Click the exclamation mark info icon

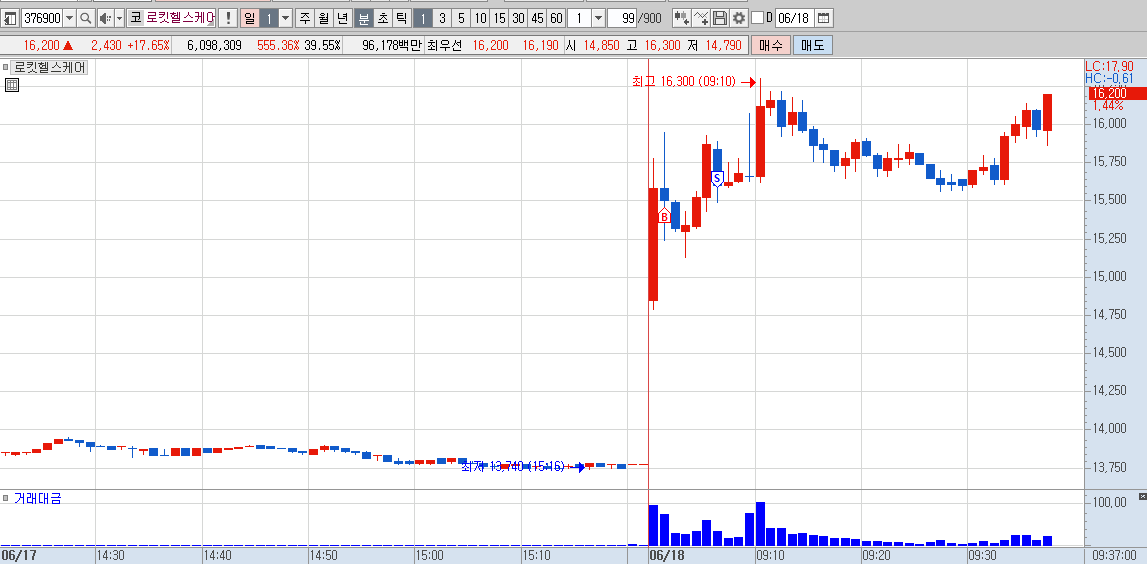point(228,18)
